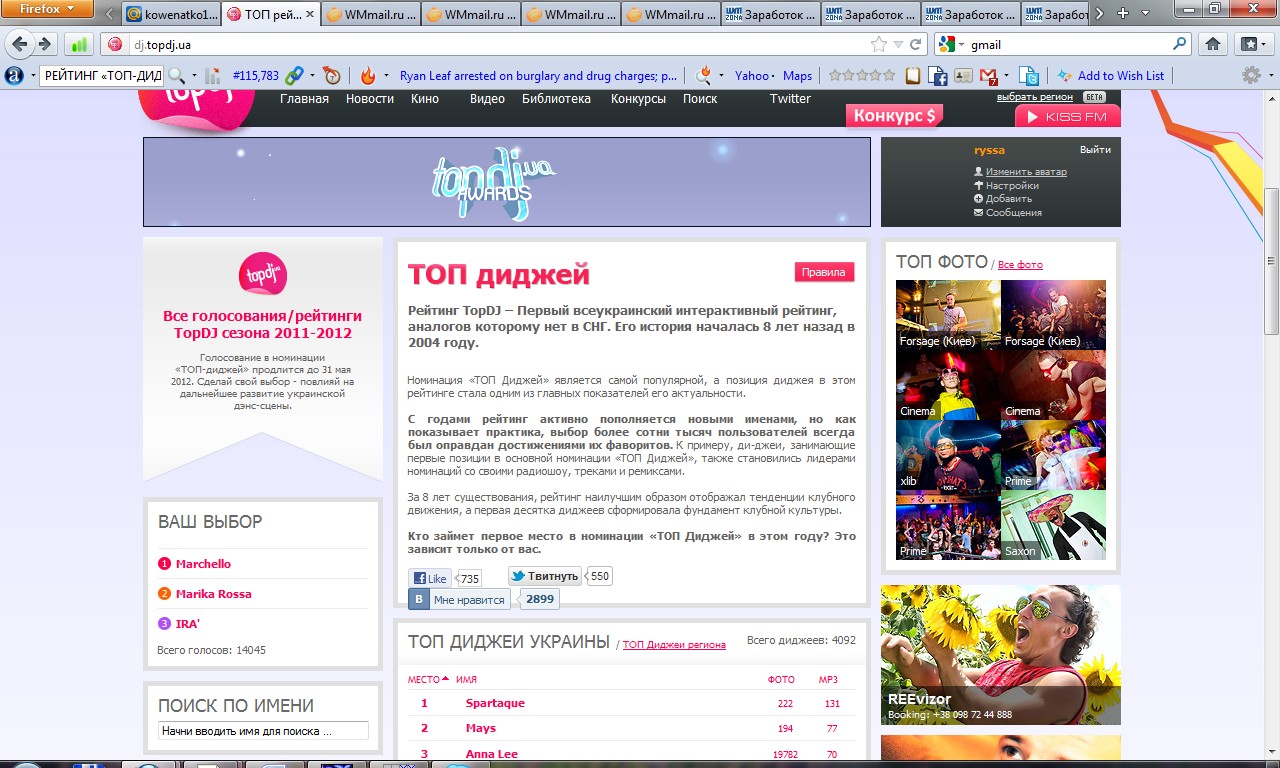Open the Библиотека menu item

[556, 98]
